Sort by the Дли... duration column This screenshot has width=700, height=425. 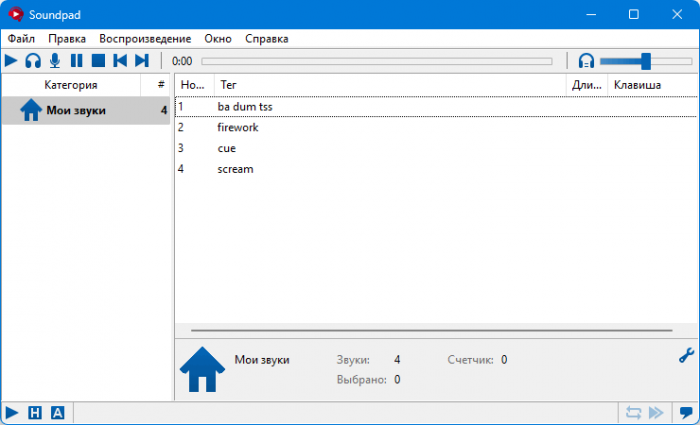(x=587, y=85)
